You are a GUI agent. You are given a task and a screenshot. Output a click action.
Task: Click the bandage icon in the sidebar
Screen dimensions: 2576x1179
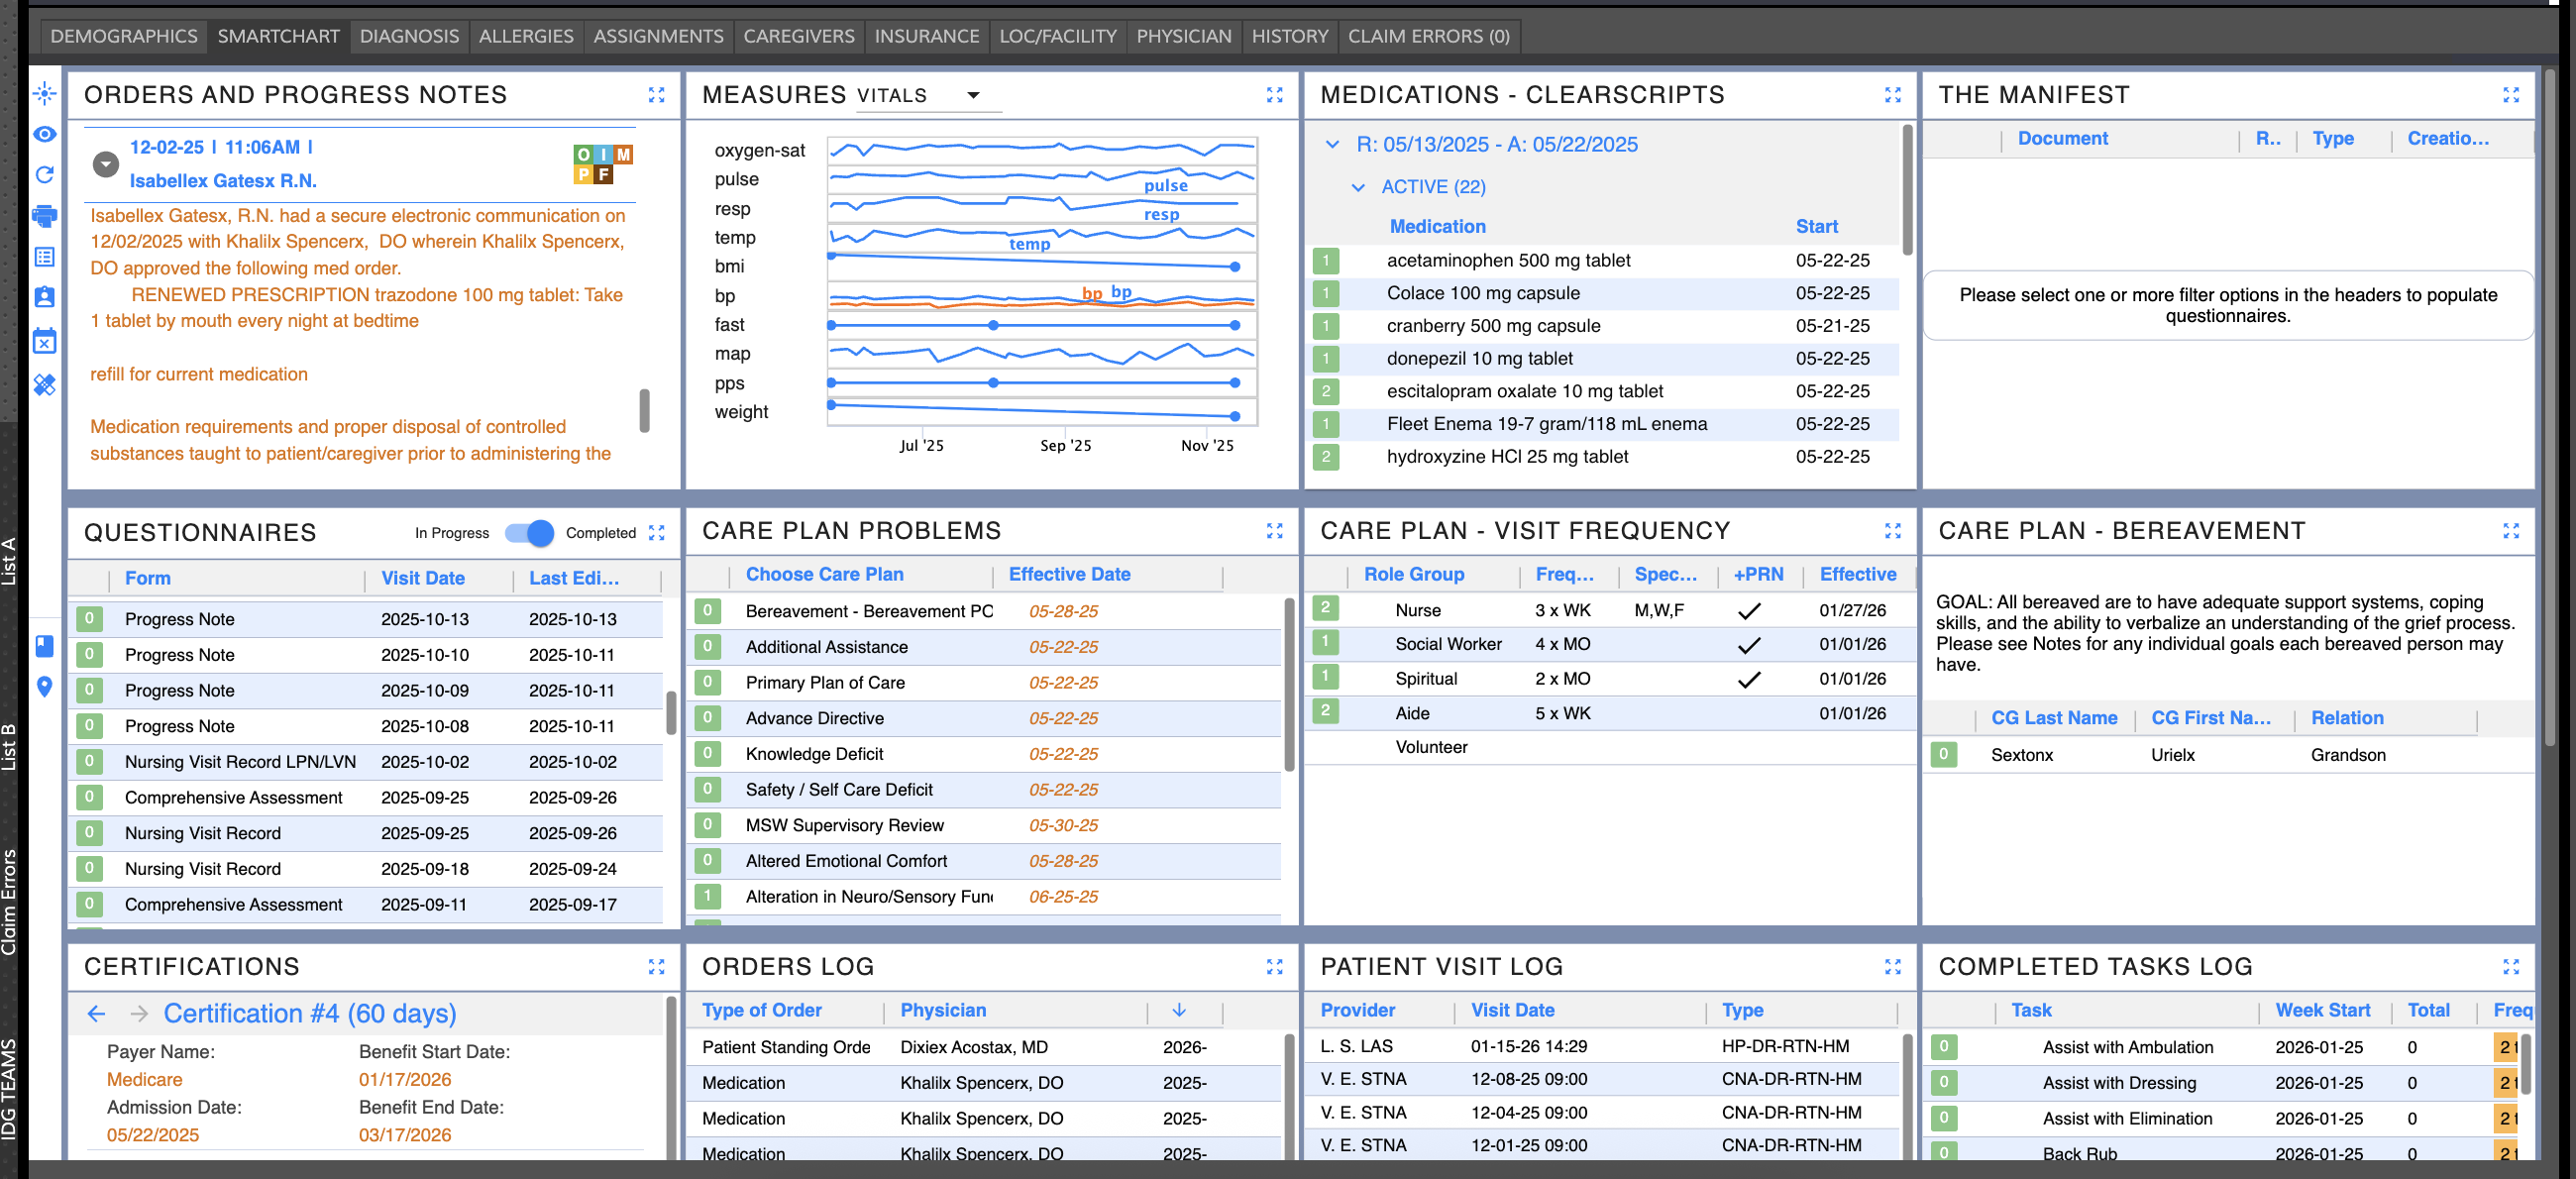[44, 384]
